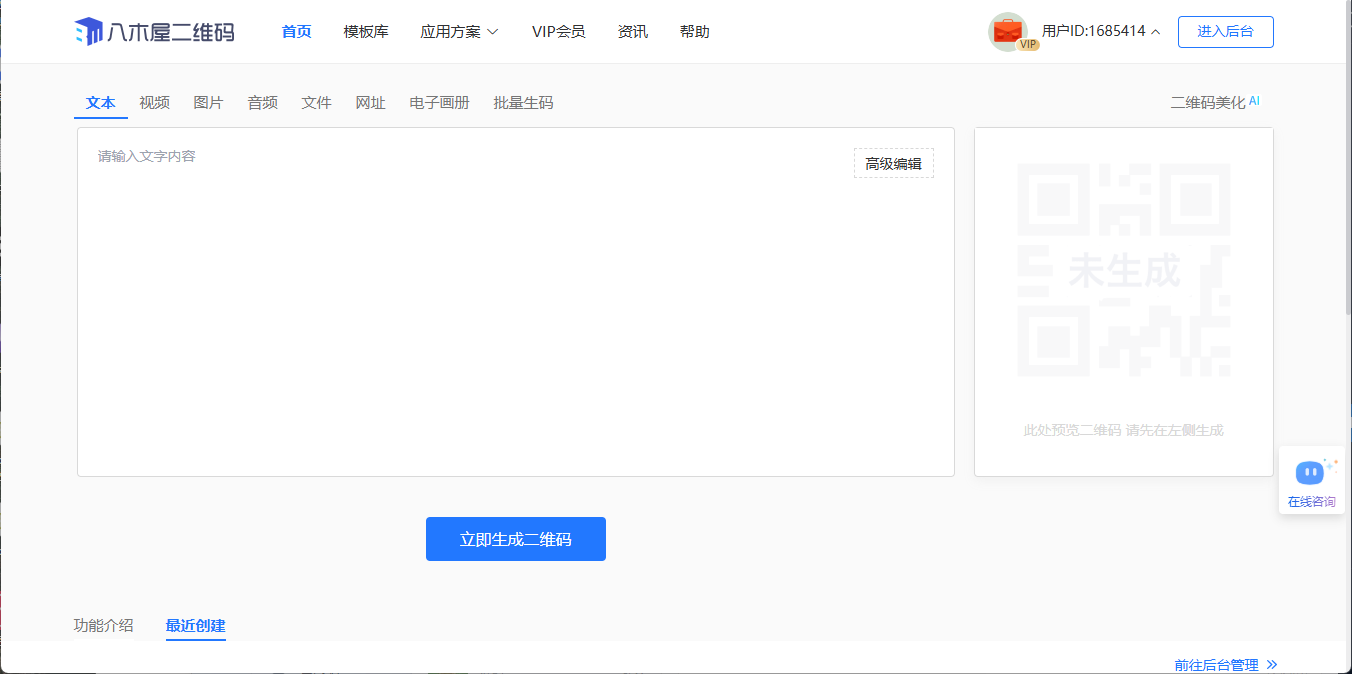Image resolution: width=1352 pixels, height=674 pixels.
Task: Click the 高级编辑 button
Action: [x=894, y=163]
